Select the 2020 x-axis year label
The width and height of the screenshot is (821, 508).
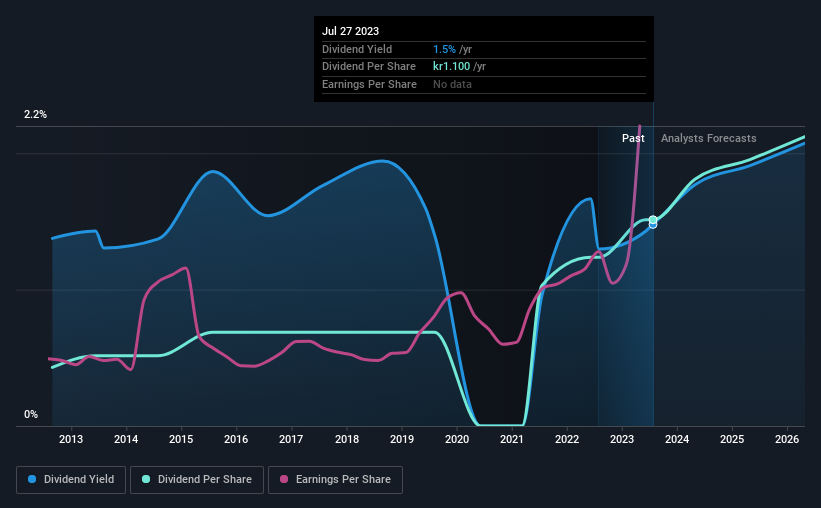click(457, 439)
